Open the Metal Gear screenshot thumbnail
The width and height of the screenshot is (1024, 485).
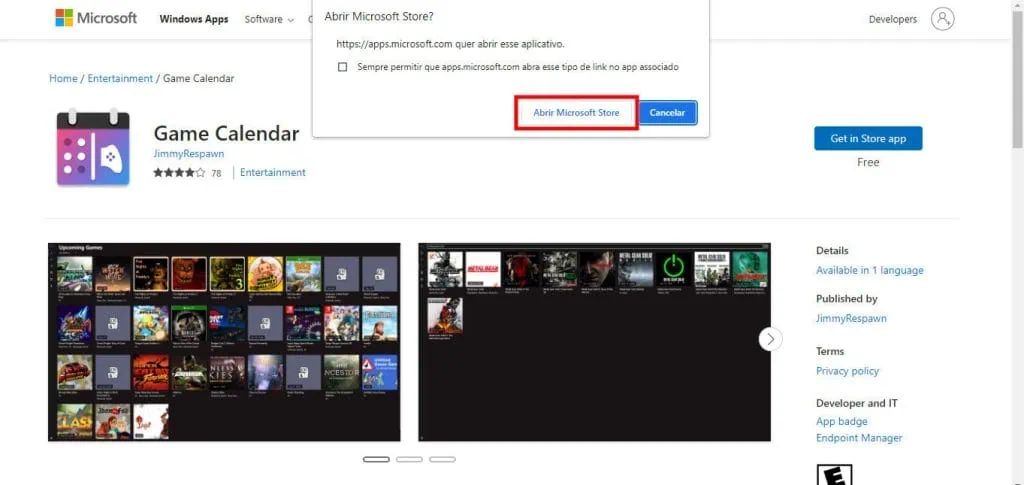594,342
